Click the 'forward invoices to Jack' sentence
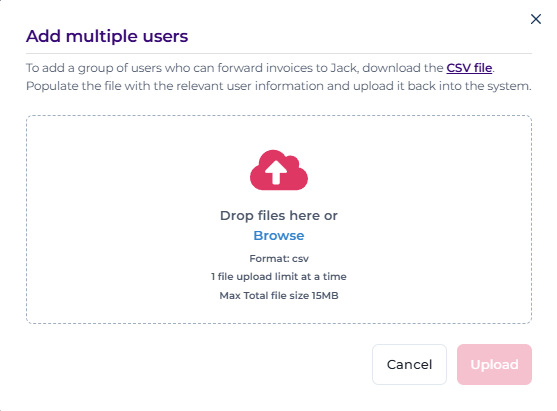 click(x=260, y=67)
